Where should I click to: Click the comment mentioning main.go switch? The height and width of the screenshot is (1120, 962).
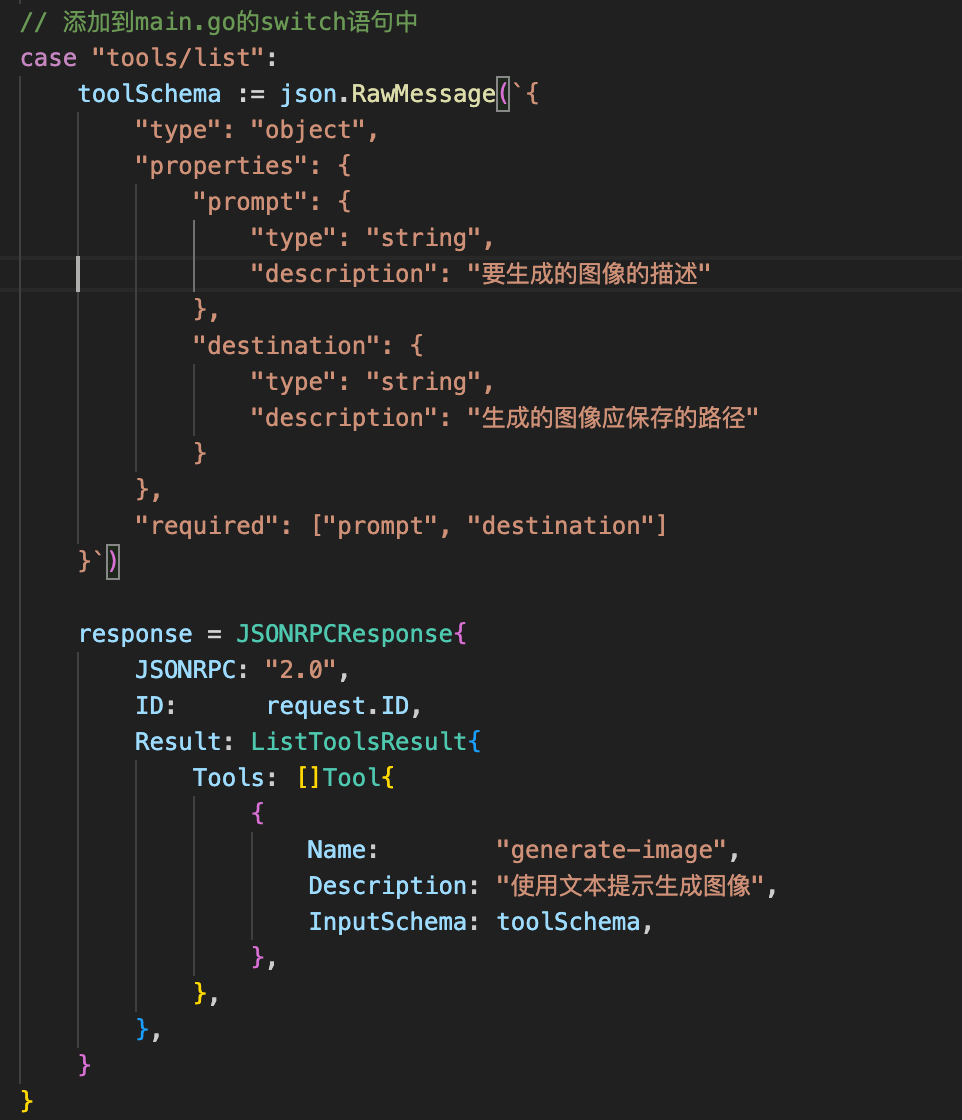click(219, 21)
